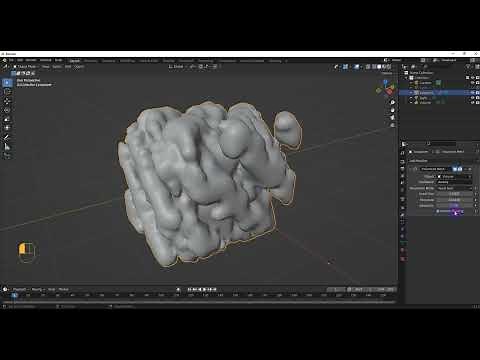Viewport: 480px width, 360px height.
Task: Adjust the modifier Adaptivity slider
Action: 454,206
